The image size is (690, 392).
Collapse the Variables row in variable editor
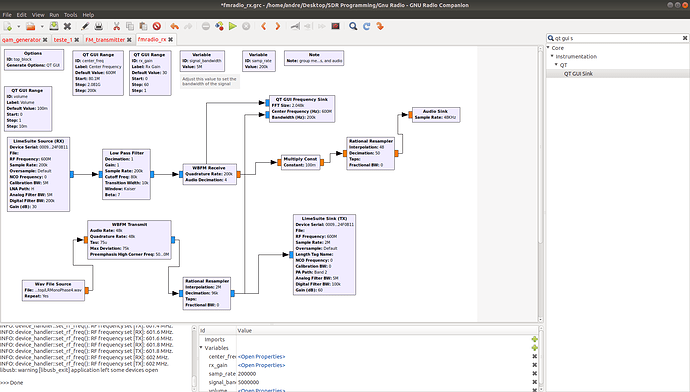coord(201,348)
